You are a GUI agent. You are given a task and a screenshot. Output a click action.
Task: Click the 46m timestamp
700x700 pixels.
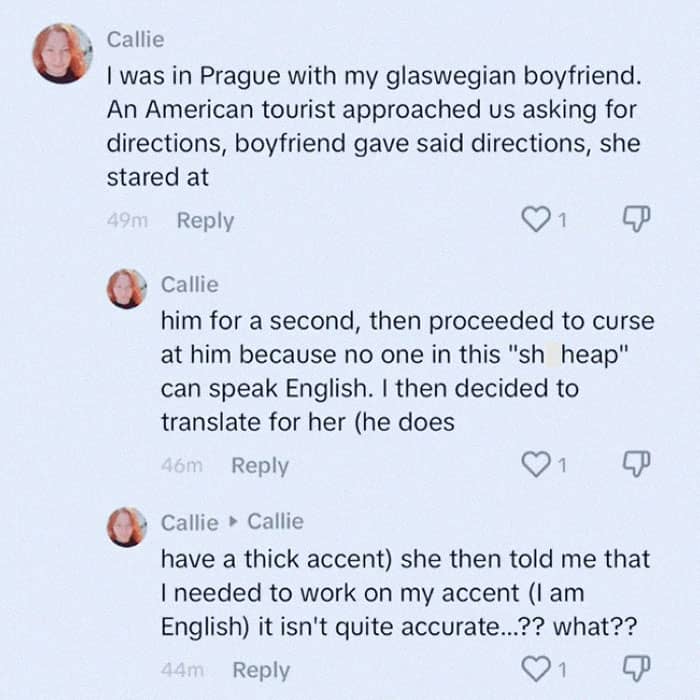182,466
